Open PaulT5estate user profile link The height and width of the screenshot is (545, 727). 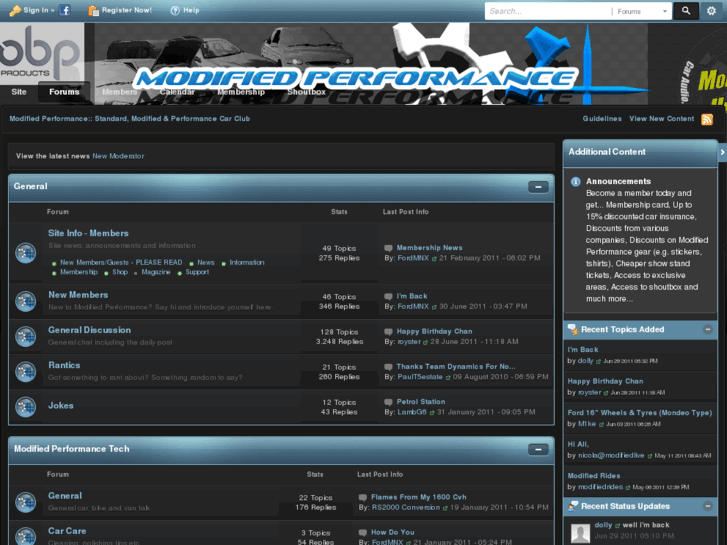tap(420, 377)
